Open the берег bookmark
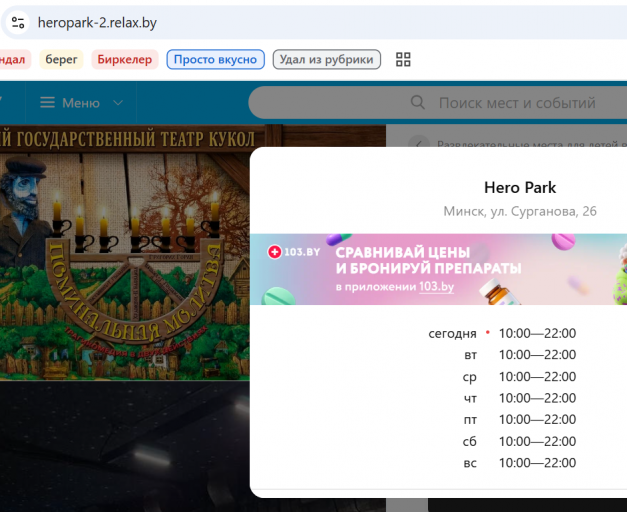627x512 pixels. coord(61,60)
